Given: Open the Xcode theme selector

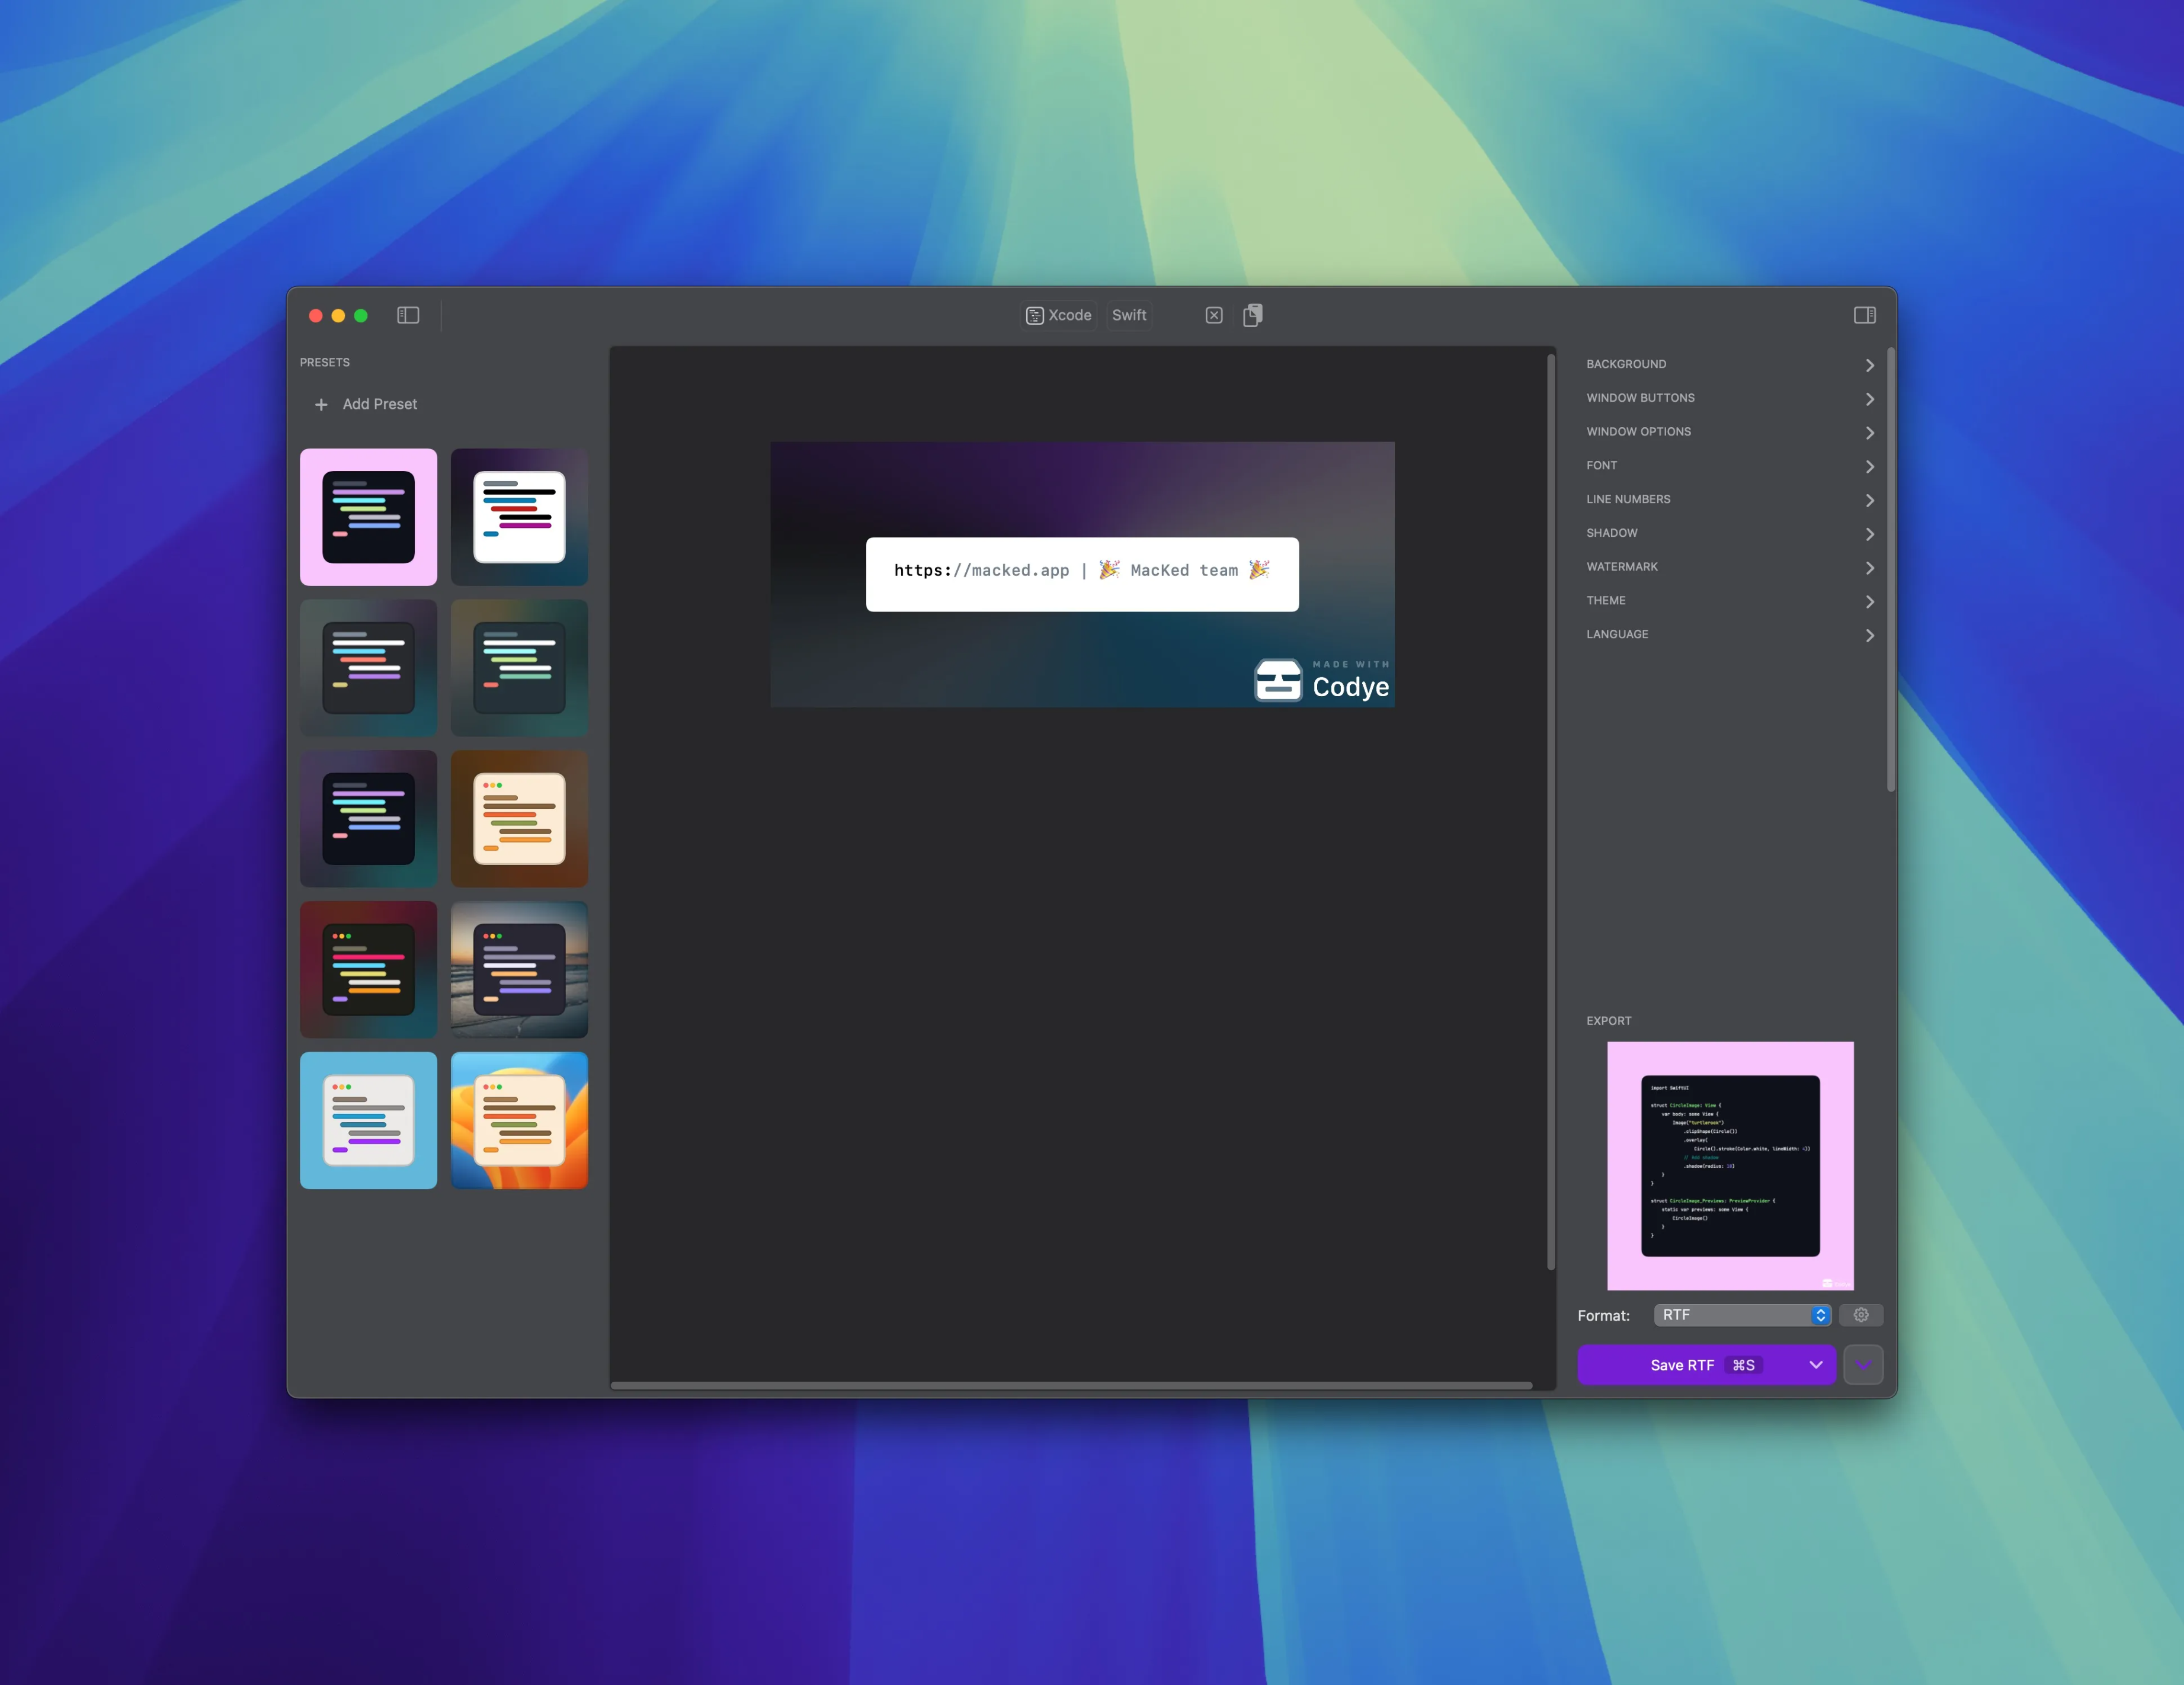Looking at the screenshot, I should (x=1059, y=315).
